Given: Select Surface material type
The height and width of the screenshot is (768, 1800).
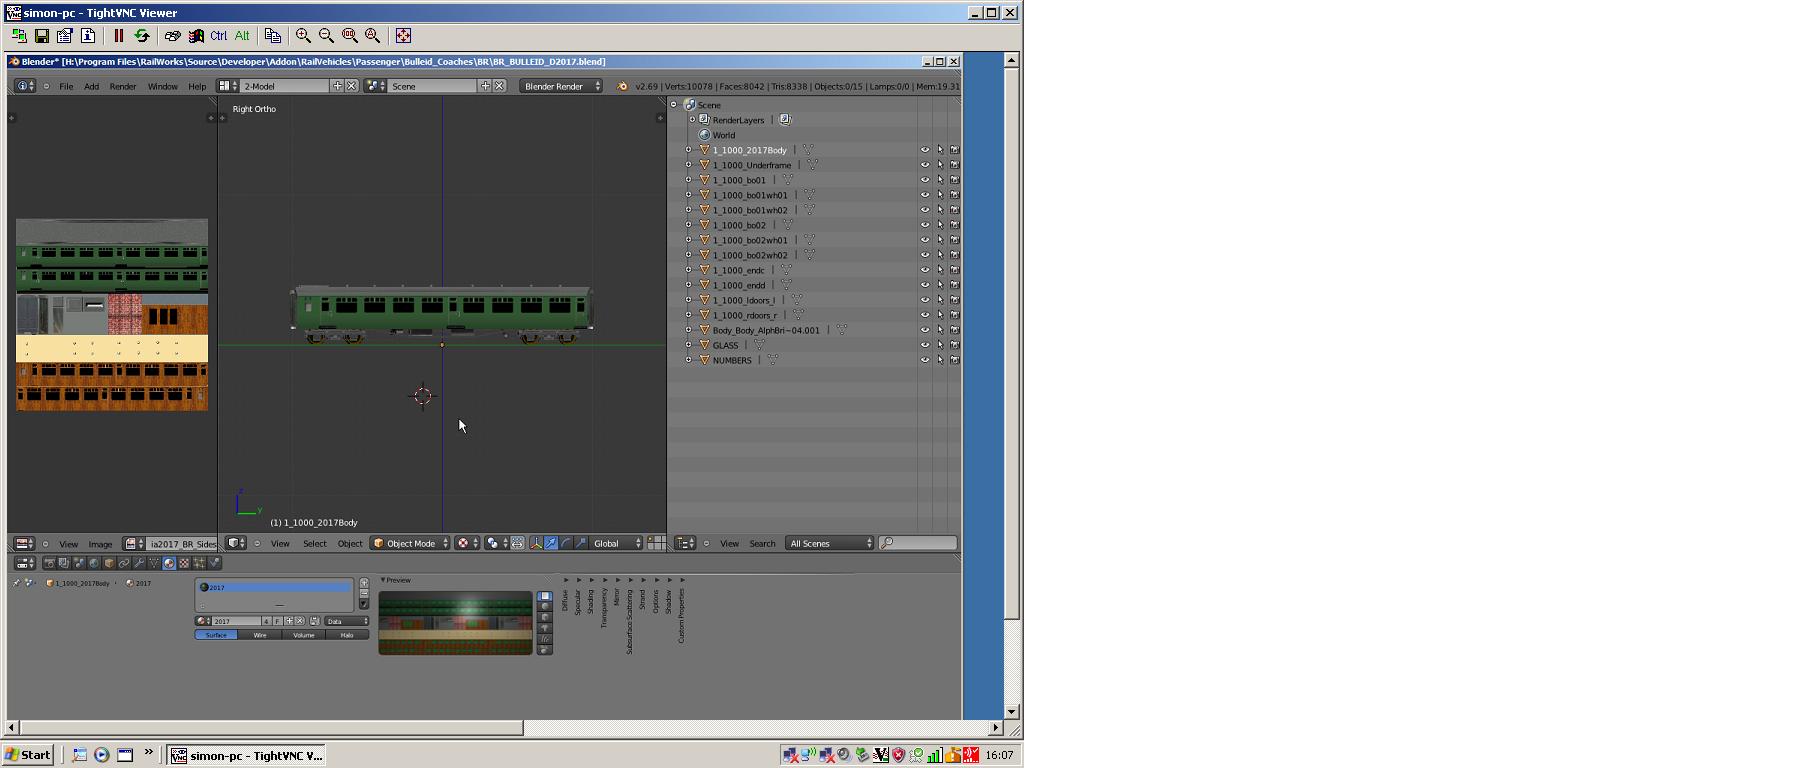Looking at the screenshot, I should point(216,635).
